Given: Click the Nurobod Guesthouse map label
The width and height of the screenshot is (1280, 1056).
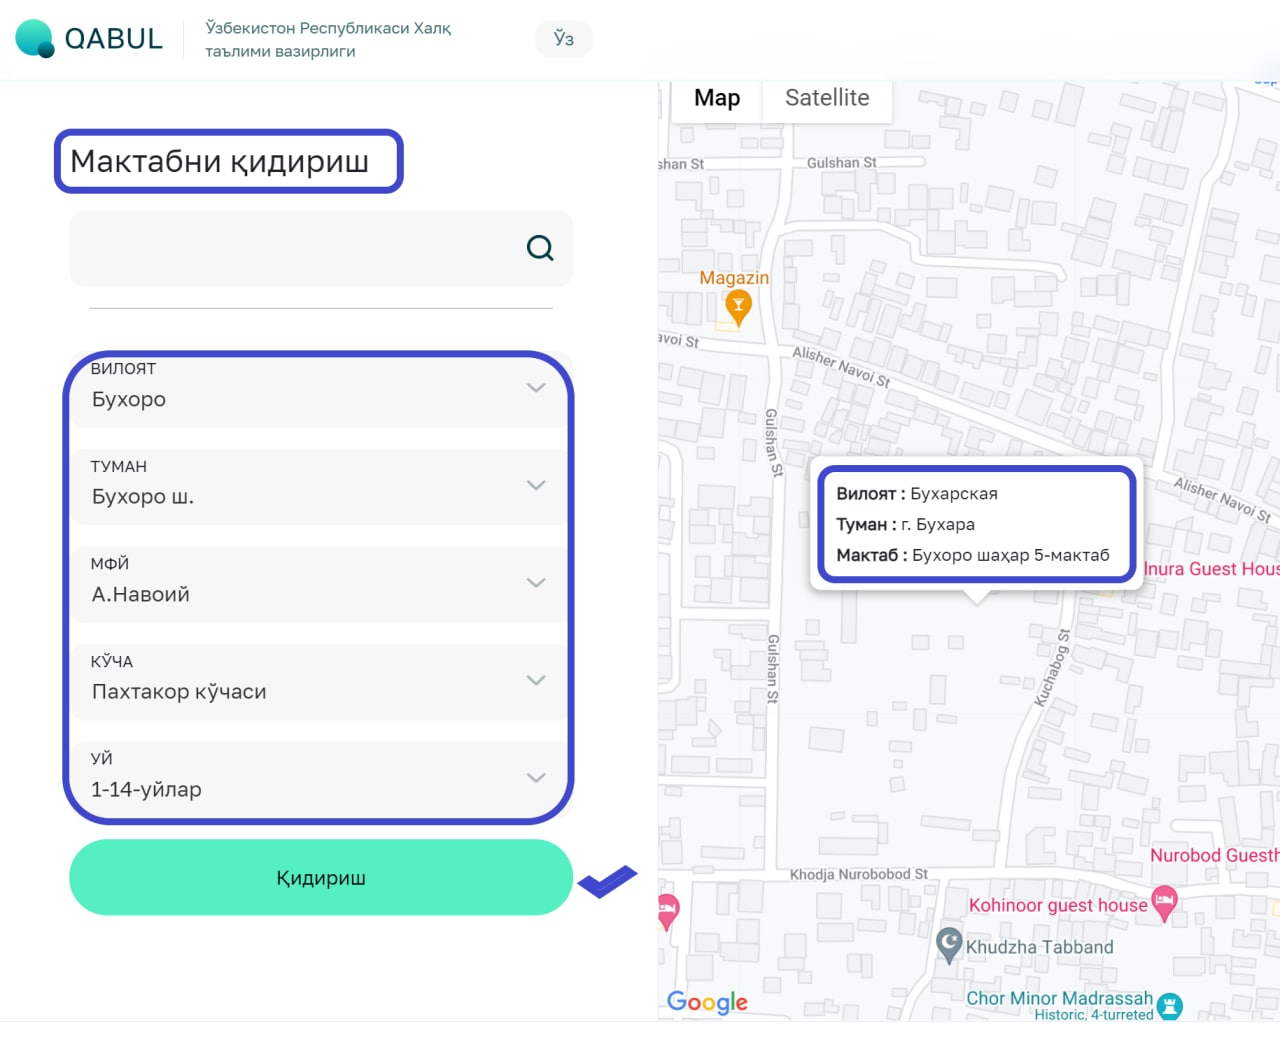Looking at the screenshot, I should (x=1214, y=855).
